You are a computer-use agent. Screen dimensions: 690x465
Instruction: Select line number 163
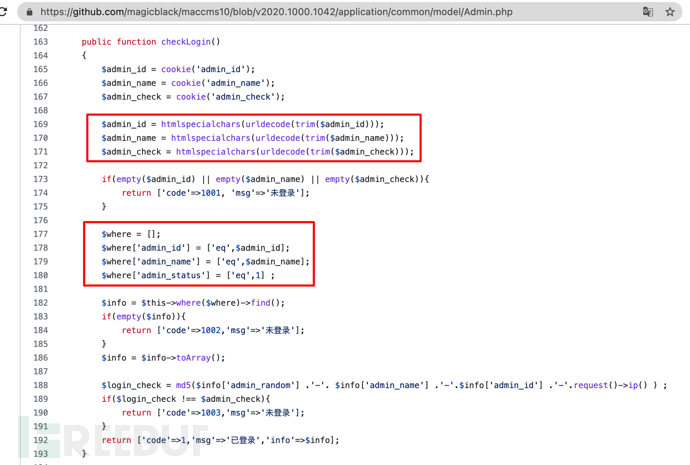40,42
